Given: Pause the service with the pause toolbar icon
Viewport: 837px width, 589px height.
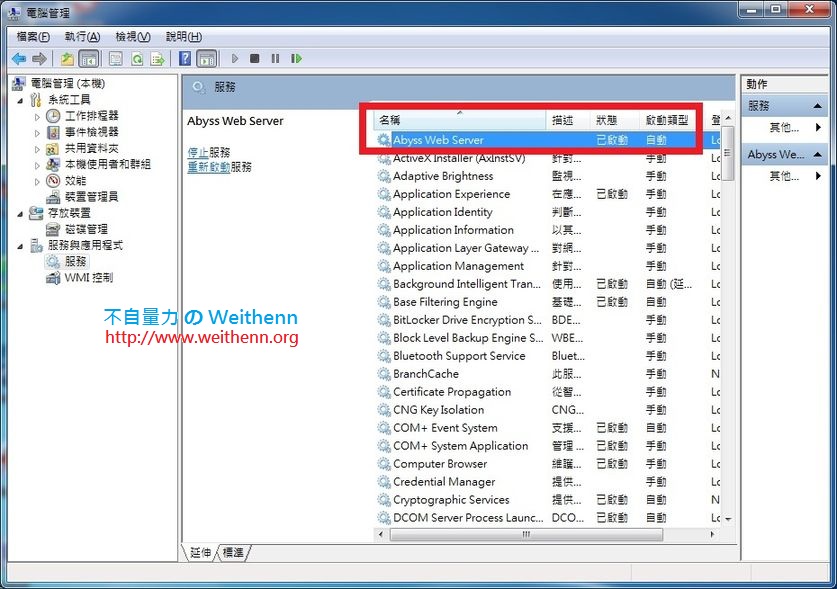Looking at the screenshot, I should (274, 58).
